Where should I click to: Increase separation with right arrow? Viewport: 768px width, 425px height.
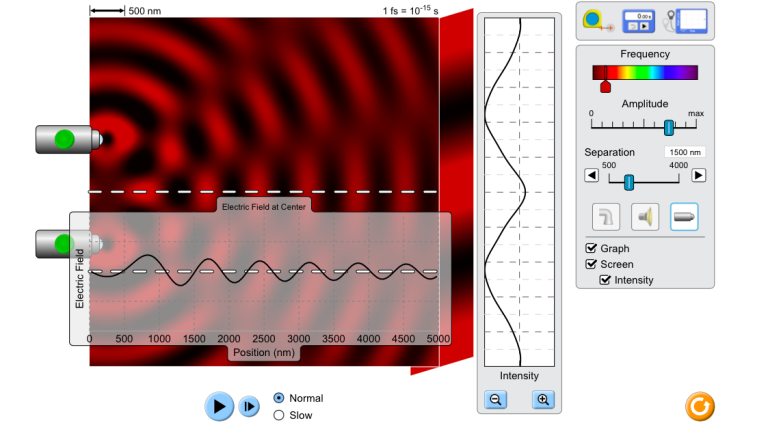698,175
